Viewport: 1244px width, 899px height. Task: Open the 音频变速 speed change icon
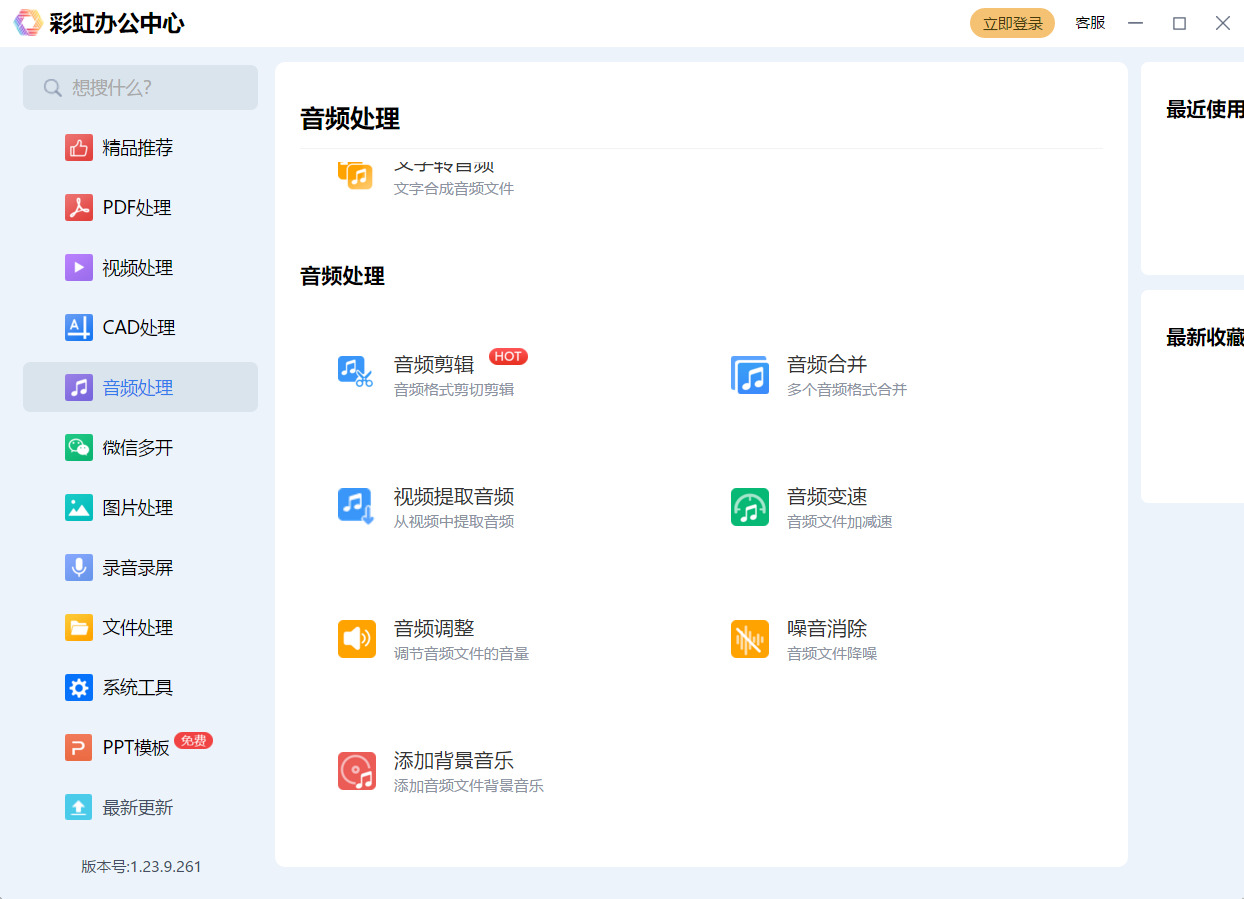click(749, 507)
